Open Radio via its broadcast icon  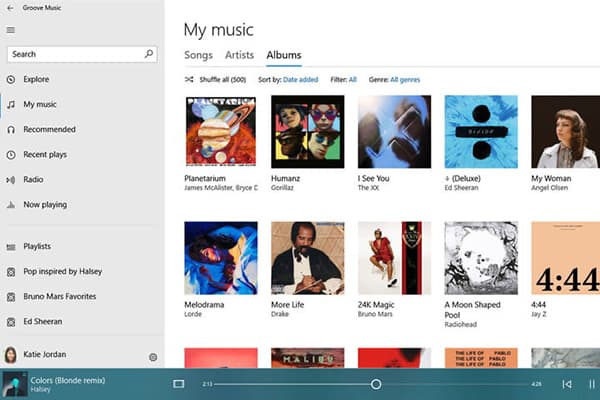[x=11, y=180]
